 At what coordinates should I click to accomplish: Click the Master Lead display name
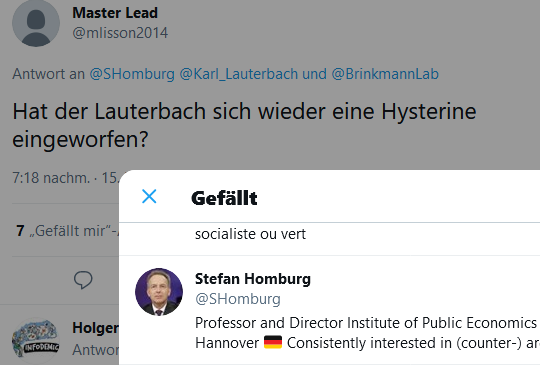tap(115, 13)
